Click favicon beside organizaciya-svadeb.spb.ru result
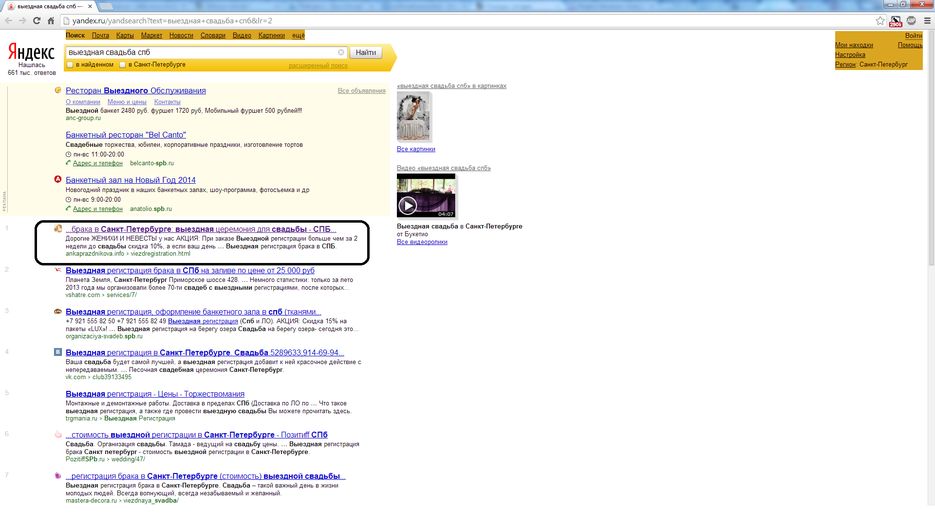Image resolution: width=935 pixels, height=525 pixels. (x=58, y=311)
